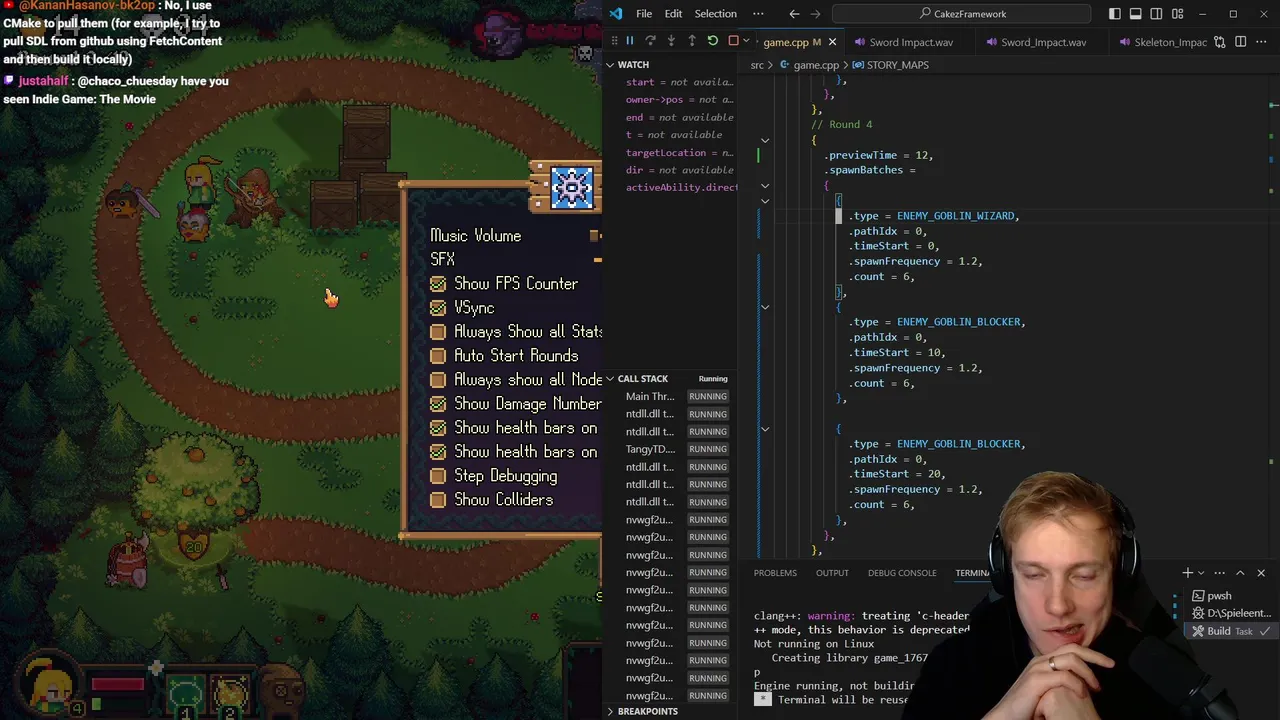Open the Edit menu

coord(673,14)
